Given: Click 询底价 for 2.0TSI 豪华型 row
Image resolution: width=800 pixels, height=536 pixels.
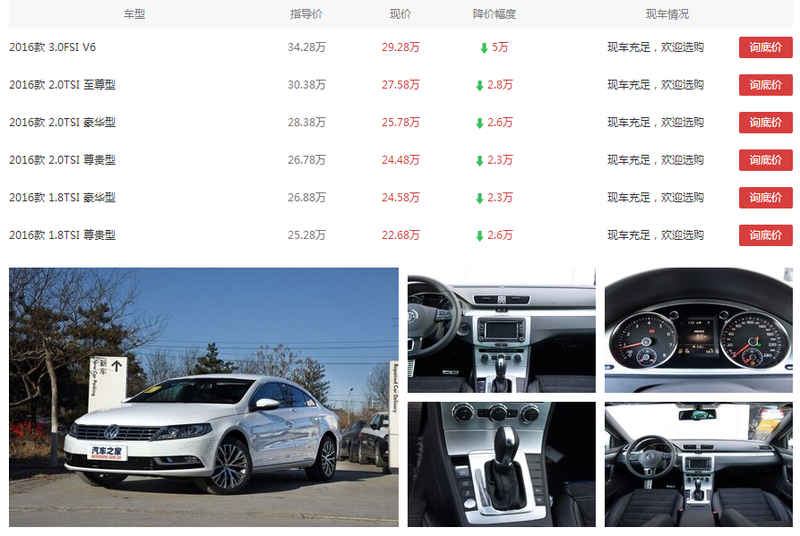Looking at the screenshot, I should 765,122.
